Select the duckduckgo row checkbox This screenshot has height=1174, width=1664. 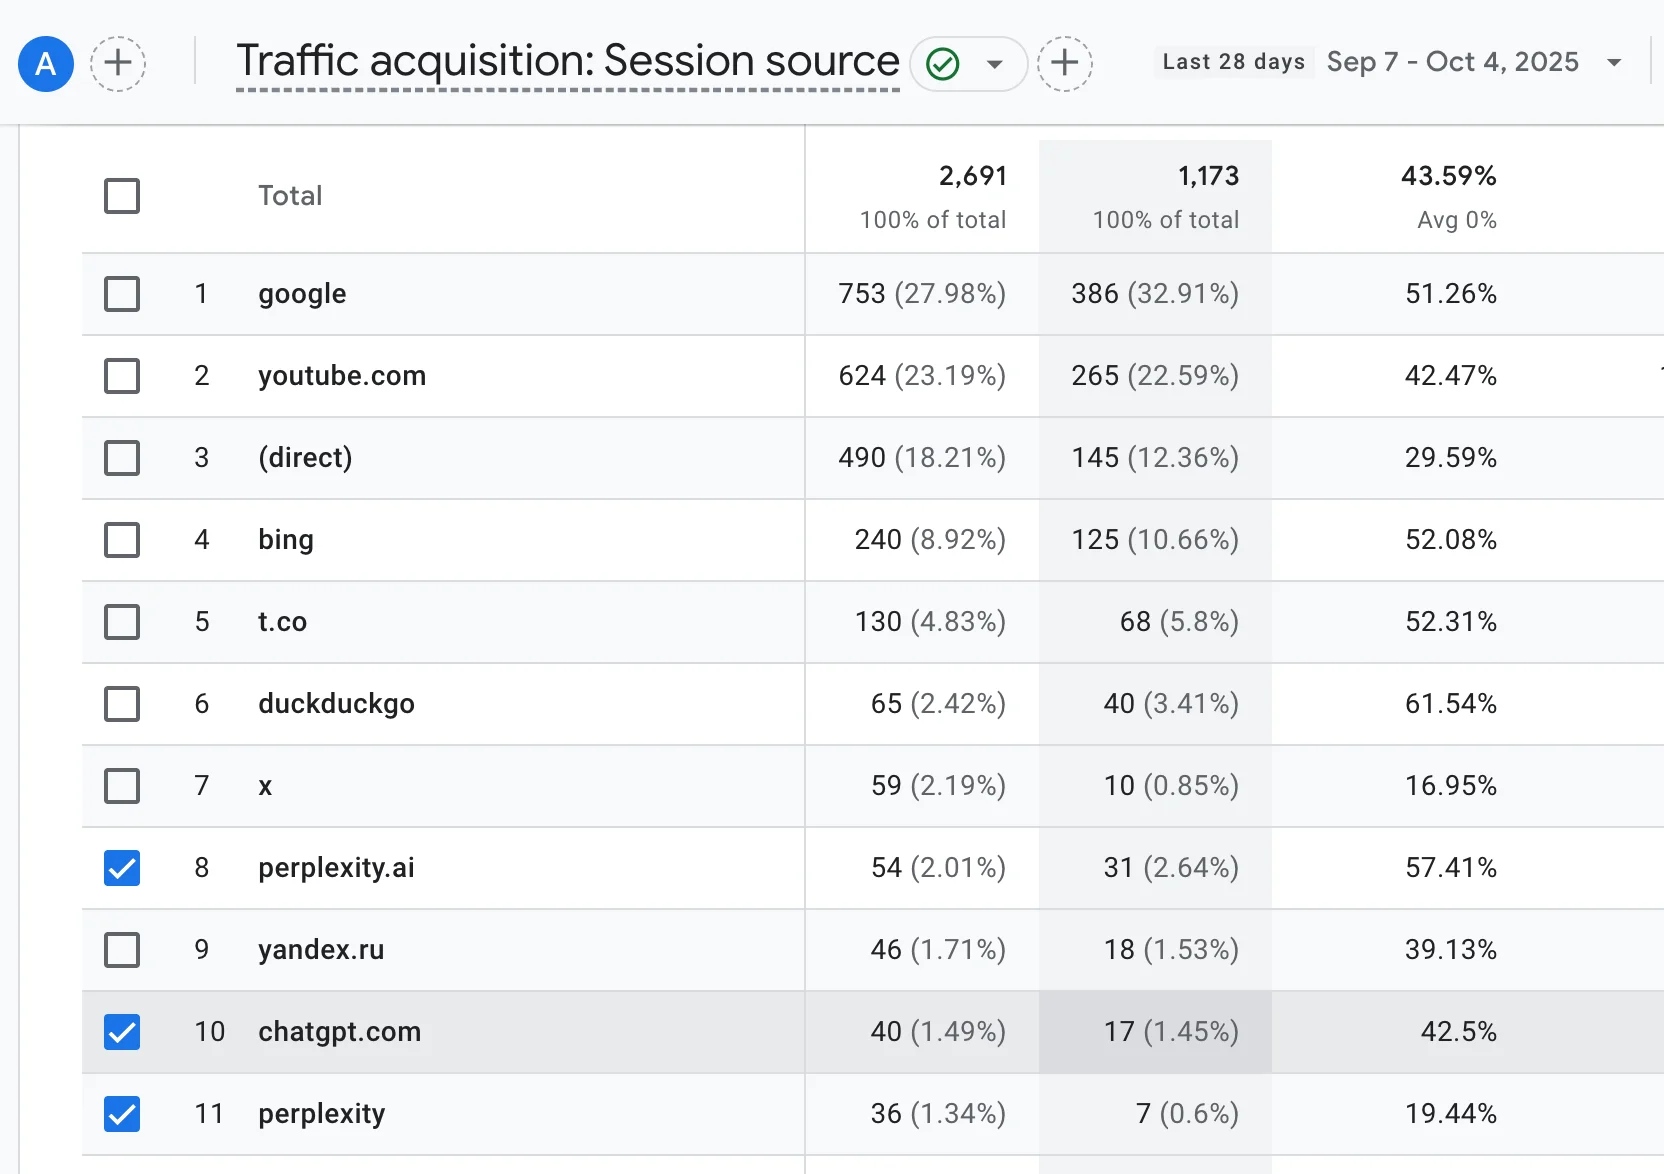[x=122, y=704]
